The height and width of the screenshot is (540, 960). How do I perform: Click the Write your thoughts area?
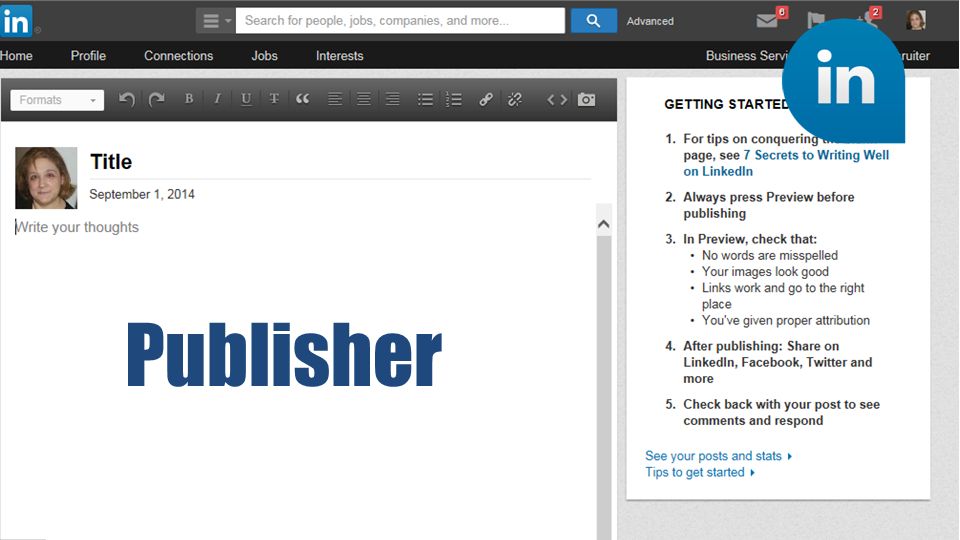[x=77, y=227]
